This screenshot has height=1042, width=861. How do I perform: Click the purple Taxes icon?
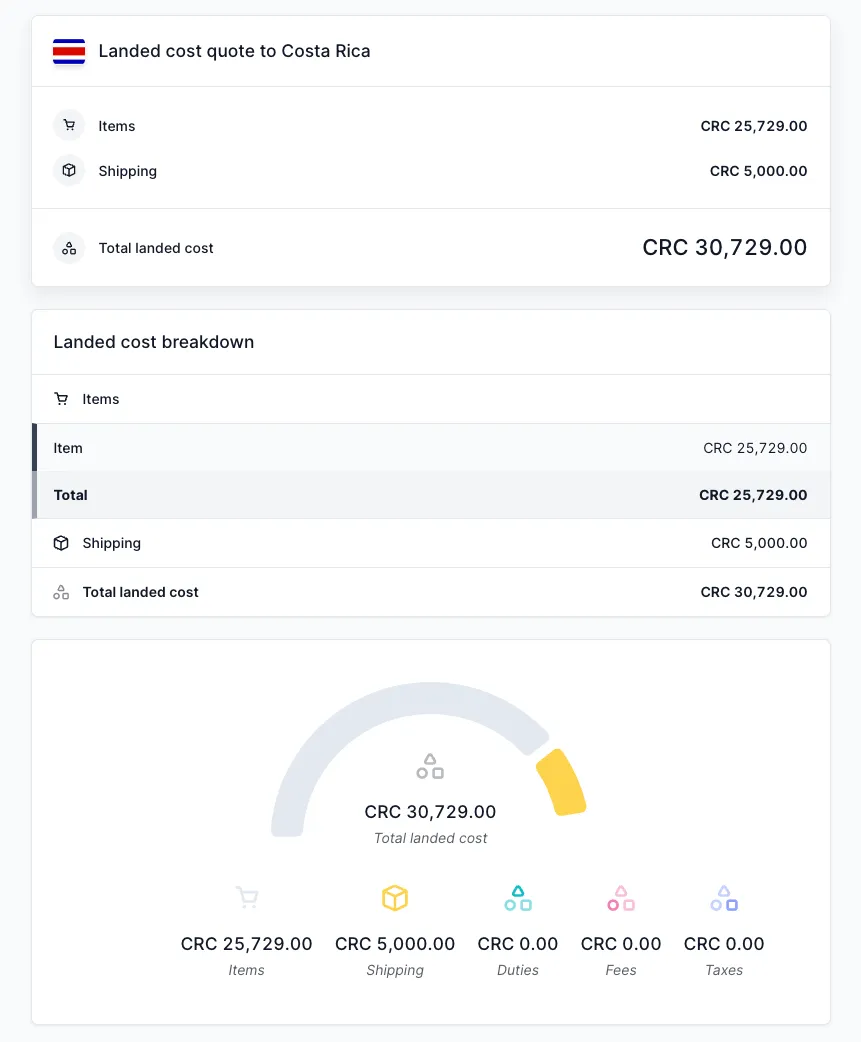tap(724, 898)
